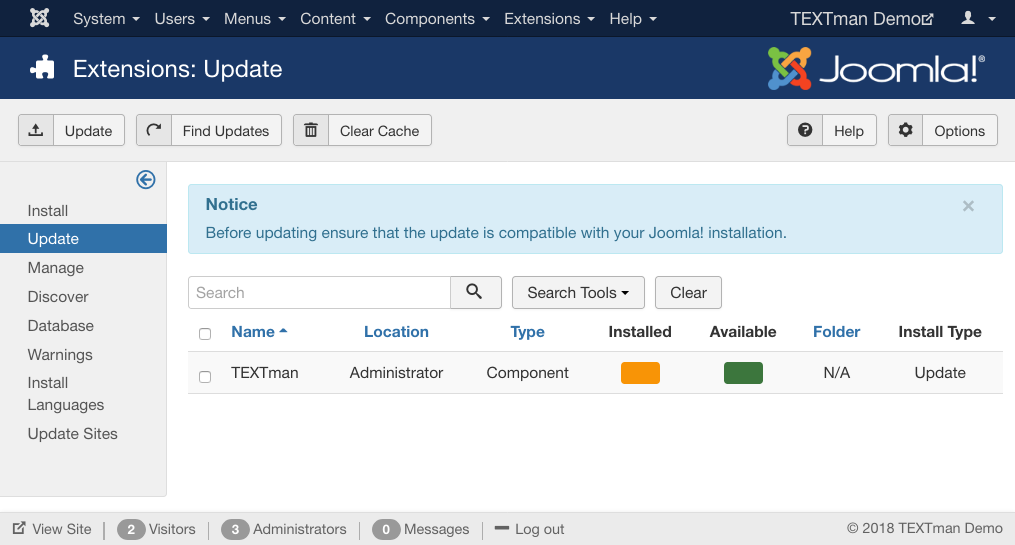The image size is (1015, 545).
Task: Focus the Search input field
Action: [319, 293]
